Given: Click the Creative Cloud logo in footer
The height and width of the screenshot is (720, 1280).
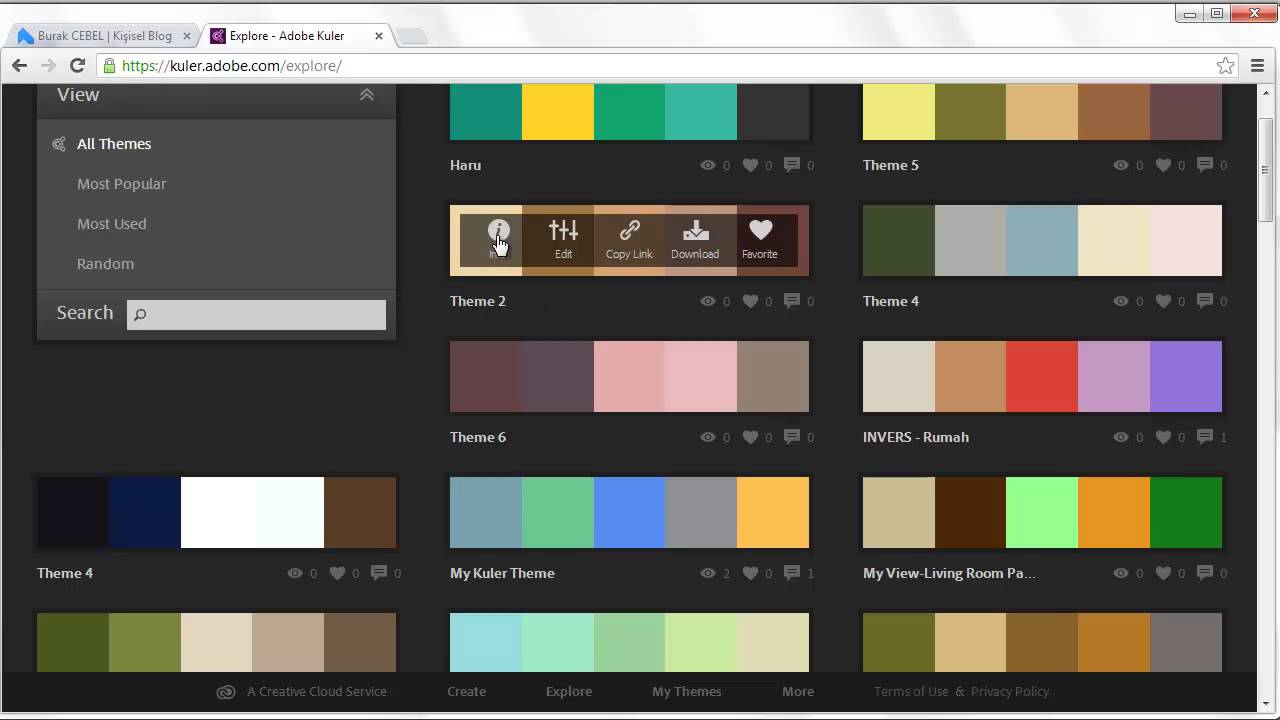Looking at the screenshot, I should [x=226, y=691].
